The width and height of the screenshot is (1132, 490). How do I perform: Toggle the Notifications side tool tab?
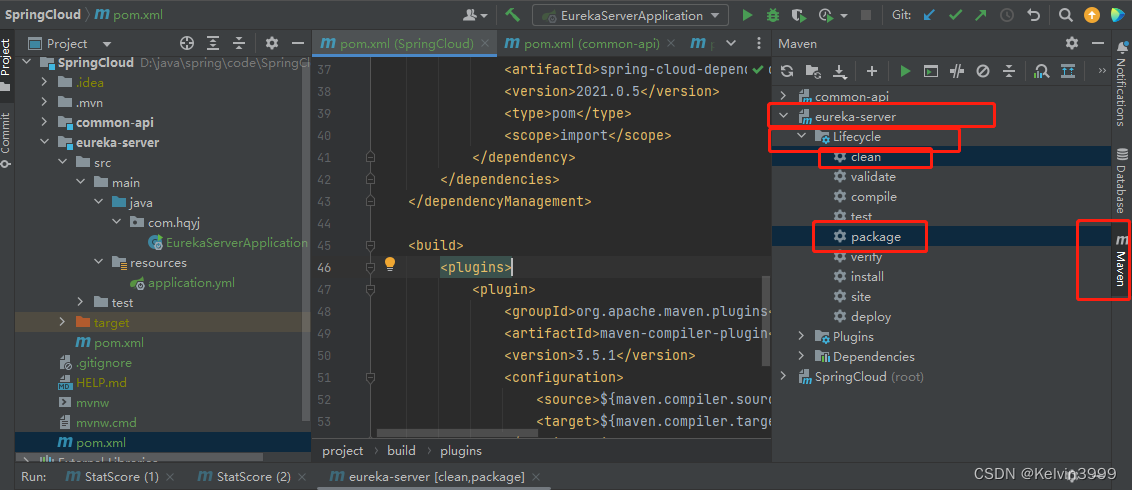point(1121,84)
